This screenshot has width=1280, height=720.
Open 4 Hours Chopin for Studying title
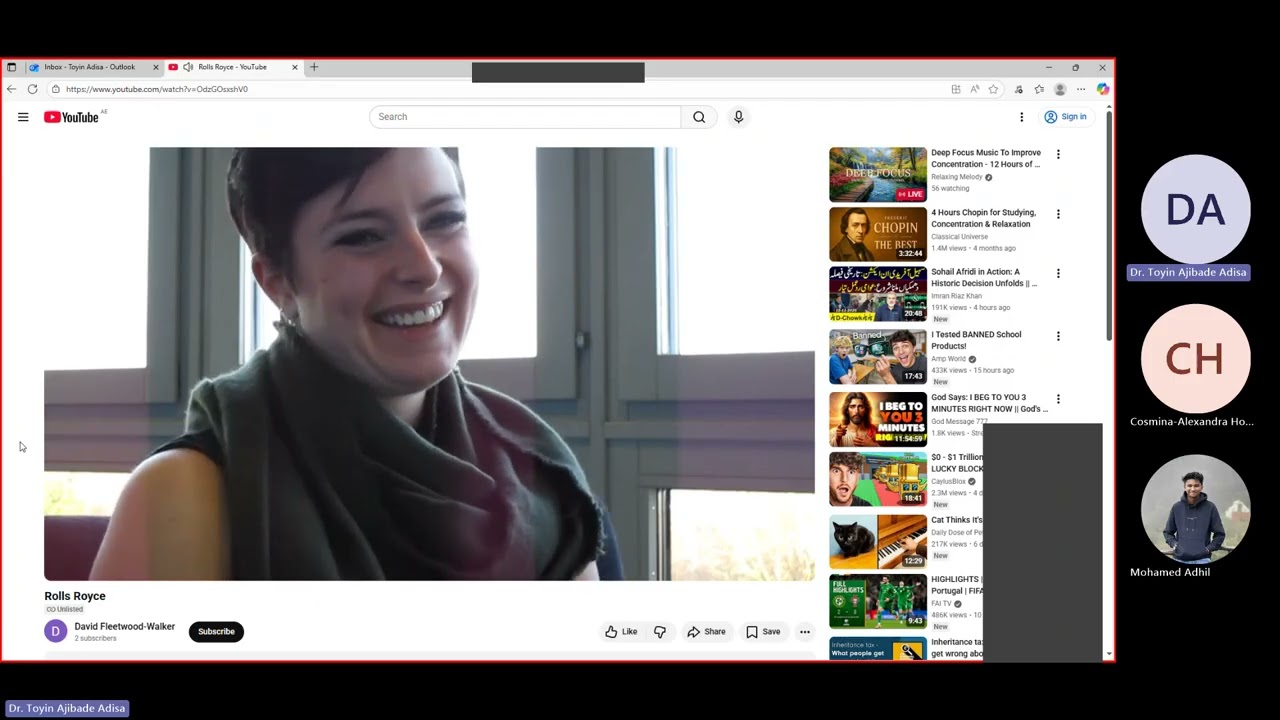point(984,218)
